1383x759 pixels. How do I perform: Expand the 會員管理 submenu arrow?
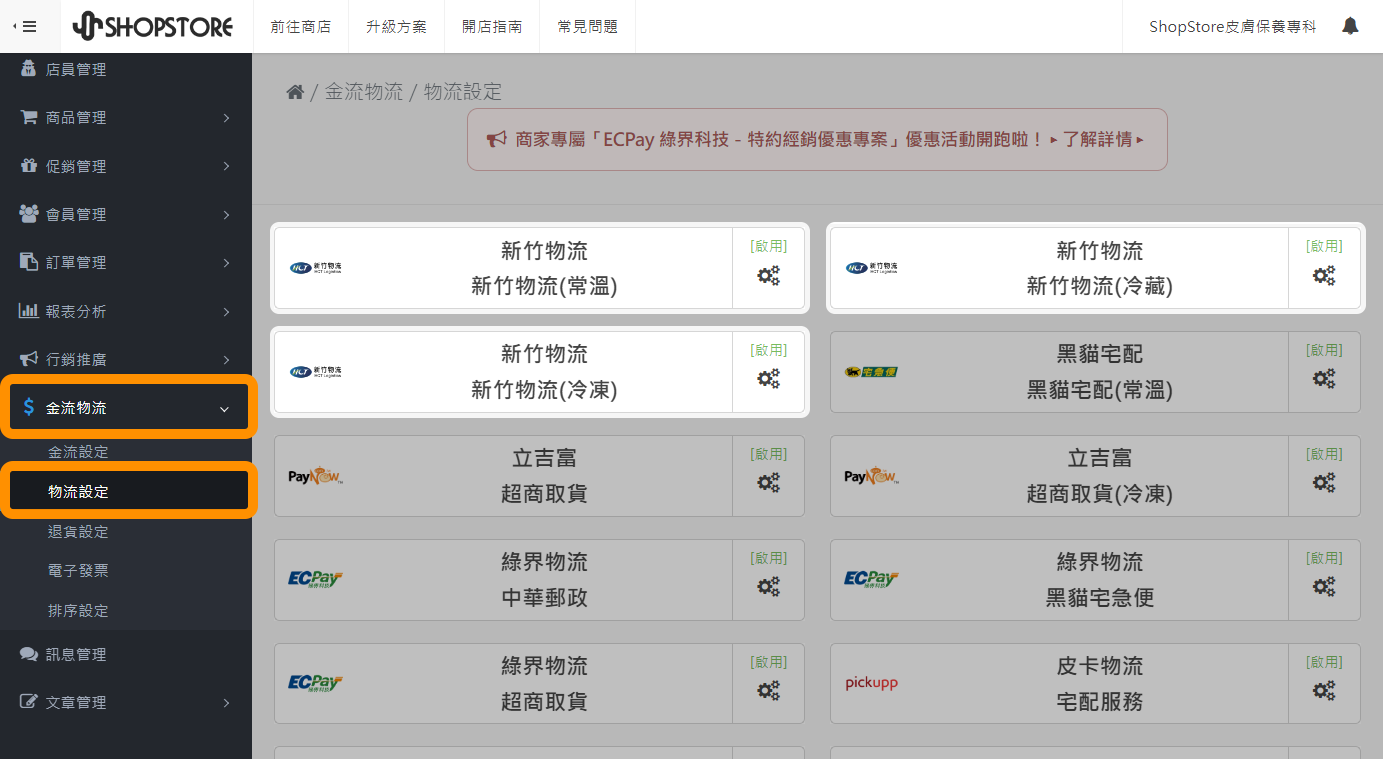tap(226, 215)
